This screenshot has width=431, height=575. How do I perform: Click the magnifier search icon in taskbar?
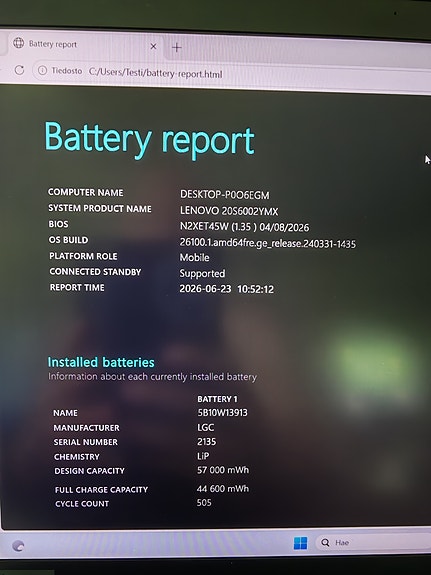click(325, 543)
